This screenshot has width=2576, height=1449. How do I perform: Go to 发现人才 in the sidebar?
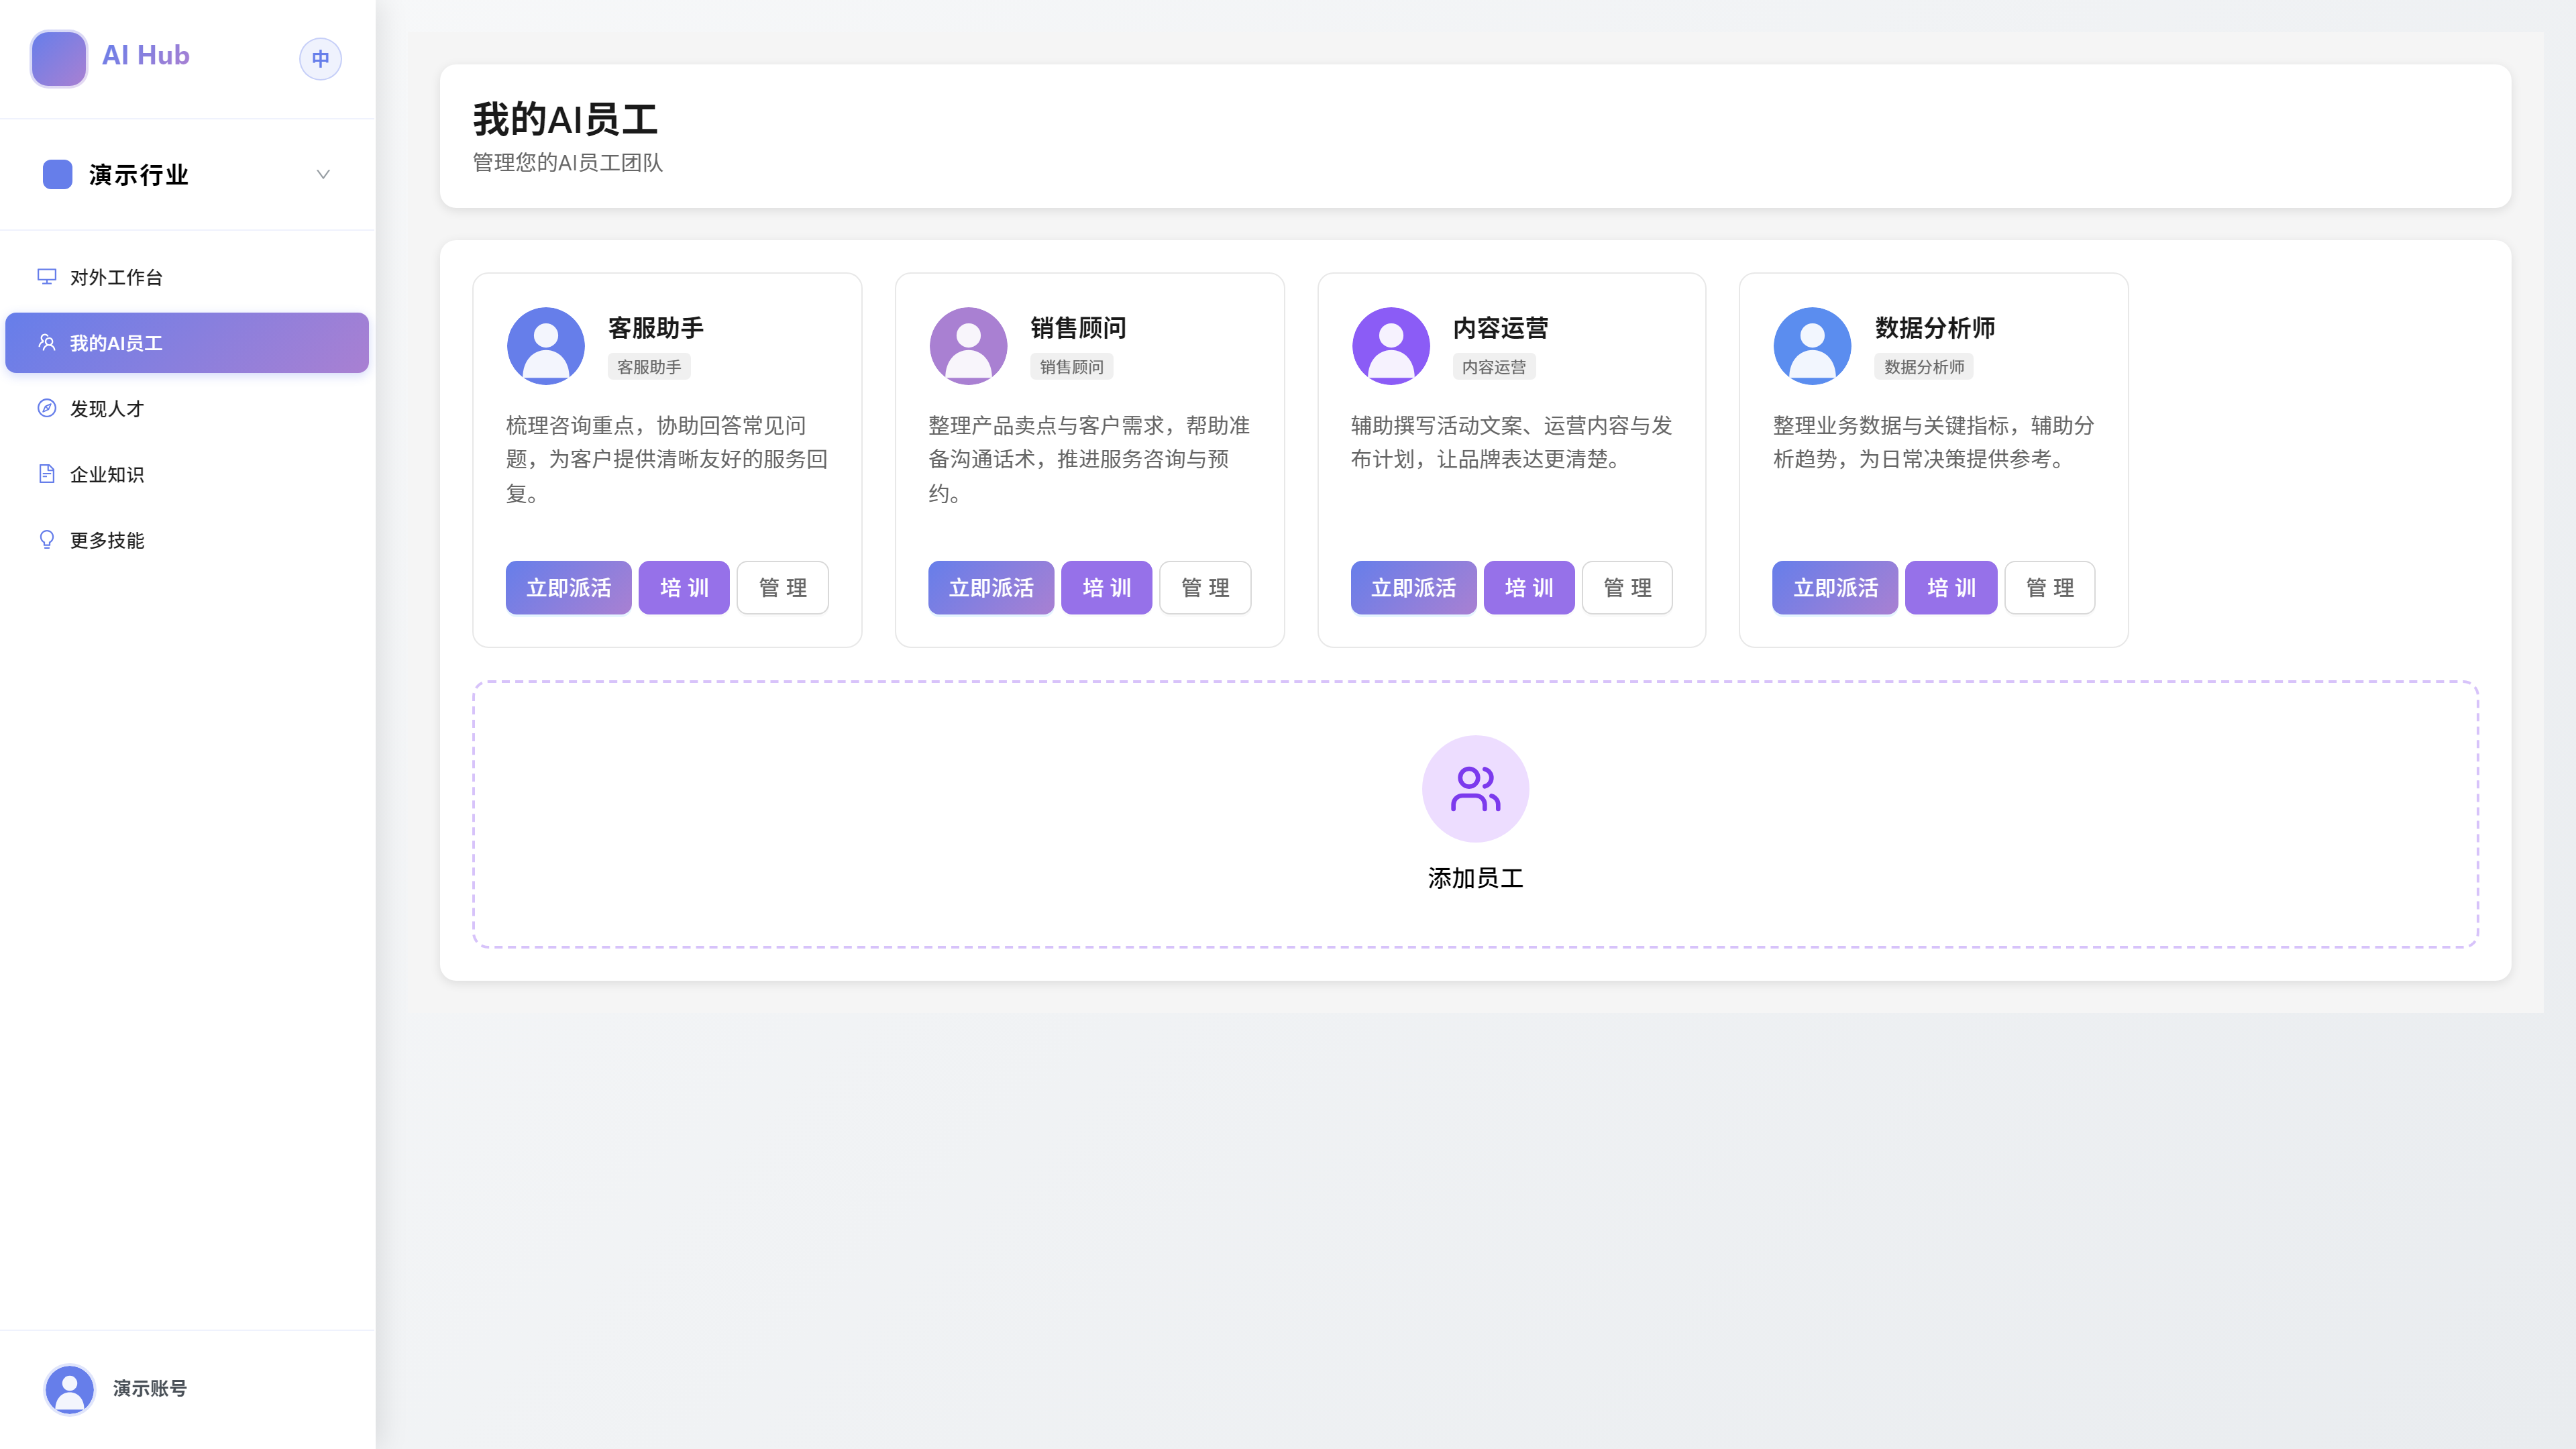187,408
